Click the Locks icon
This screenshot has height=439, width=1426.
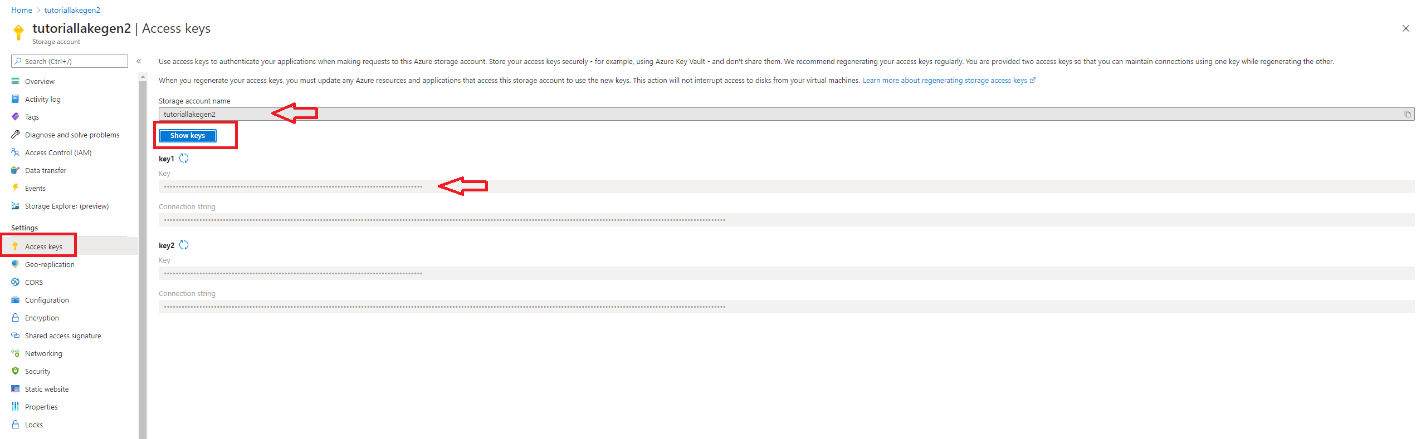pyautogui.click(x=15, y=425)
